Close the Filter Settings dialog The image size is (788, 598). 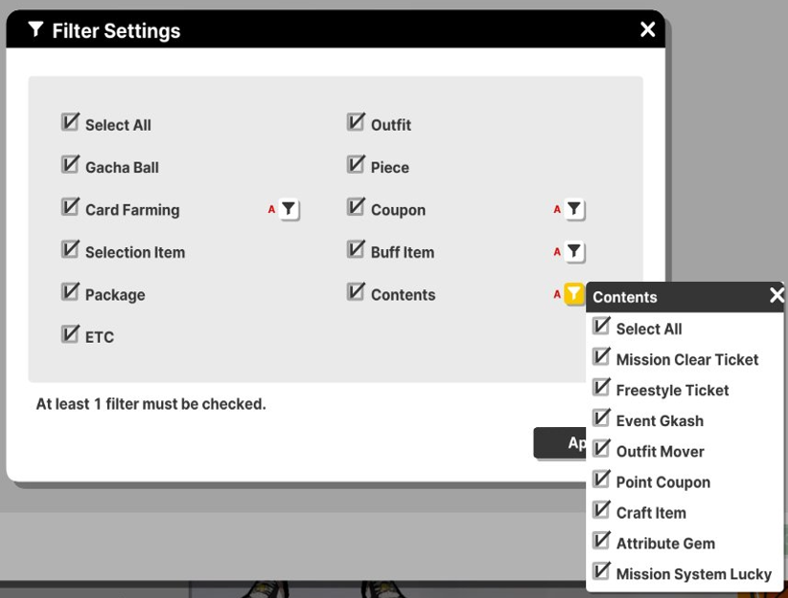point(648,30)
